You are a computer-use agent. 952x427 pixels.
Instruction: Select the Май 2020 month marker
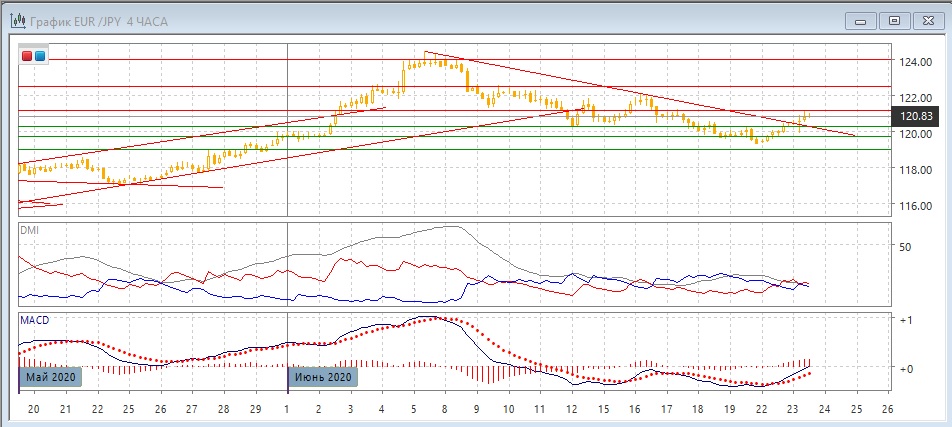tap(49, 377)
